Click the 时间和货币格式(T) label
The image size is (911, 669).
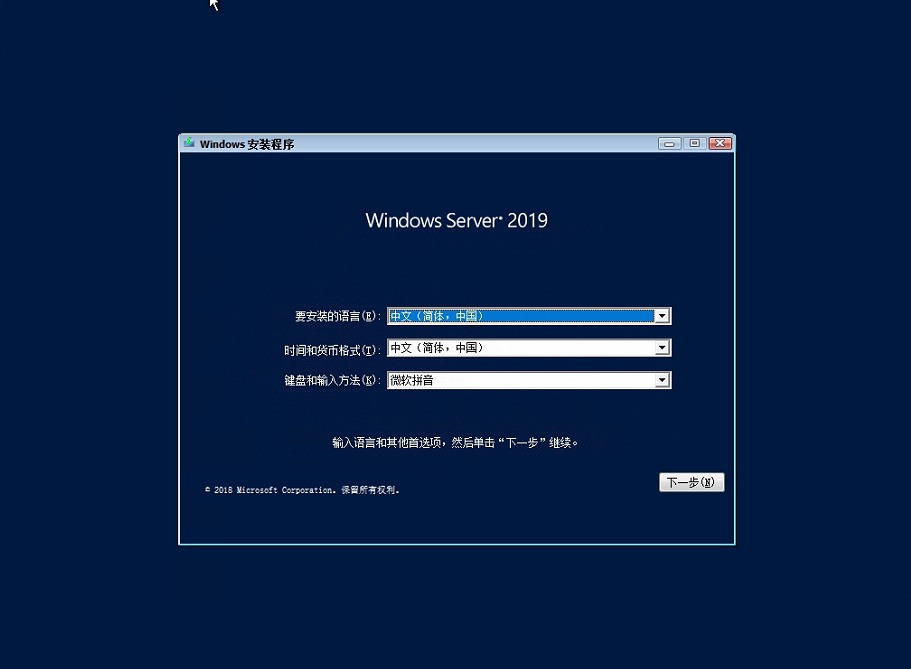pos(332,350)
